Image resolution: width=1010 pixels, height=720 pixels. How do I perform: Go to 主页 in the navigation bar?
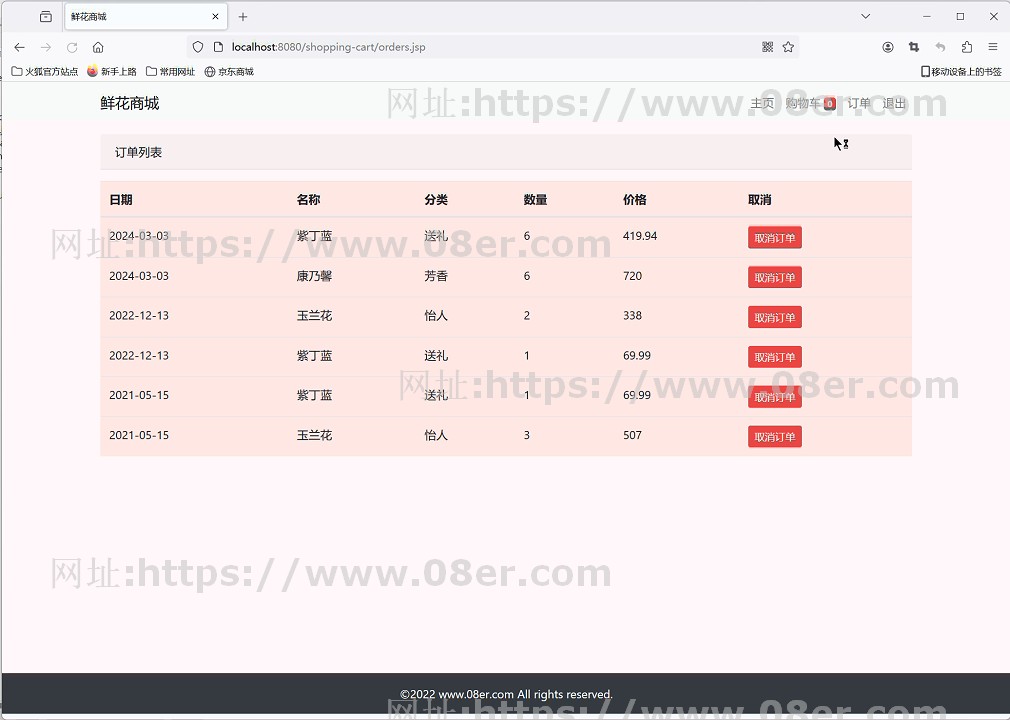tap(762, 103)
